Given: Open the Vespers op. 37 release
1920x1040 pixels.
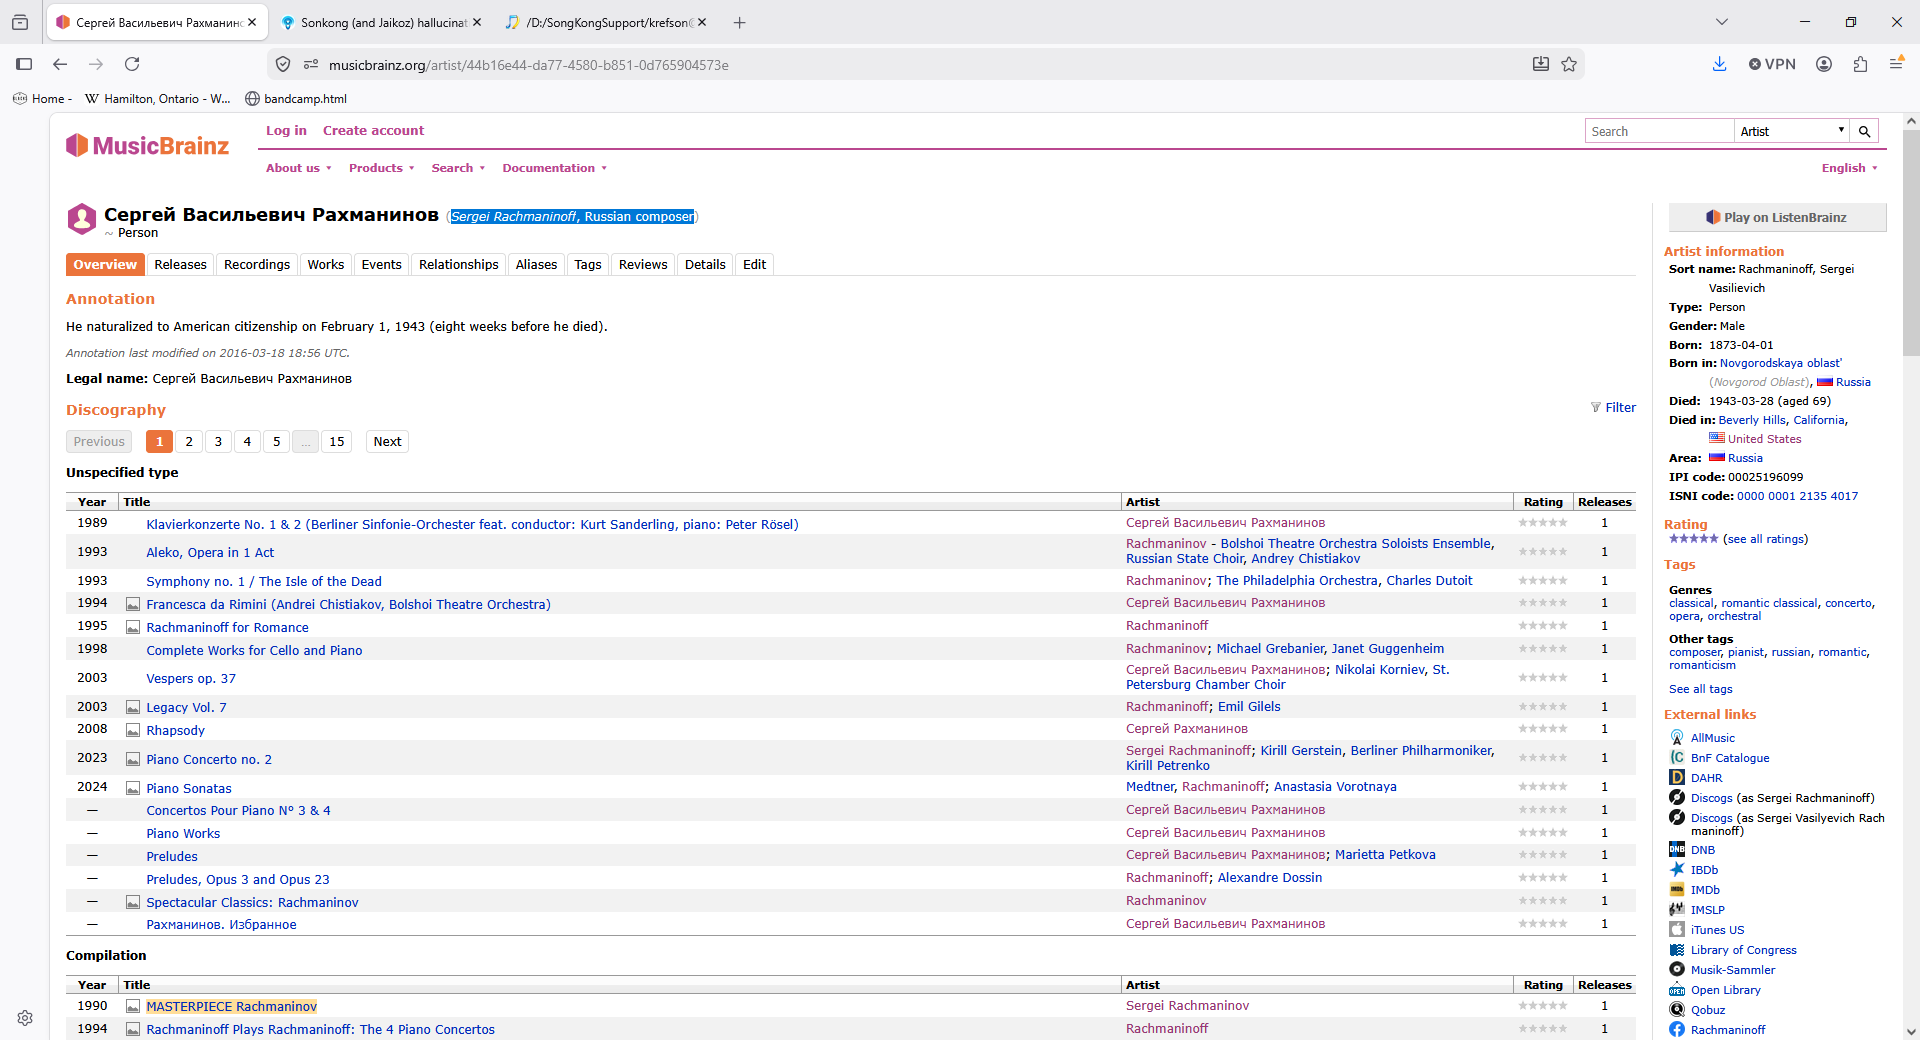Looking at the screenshot, I should [191, 679].
